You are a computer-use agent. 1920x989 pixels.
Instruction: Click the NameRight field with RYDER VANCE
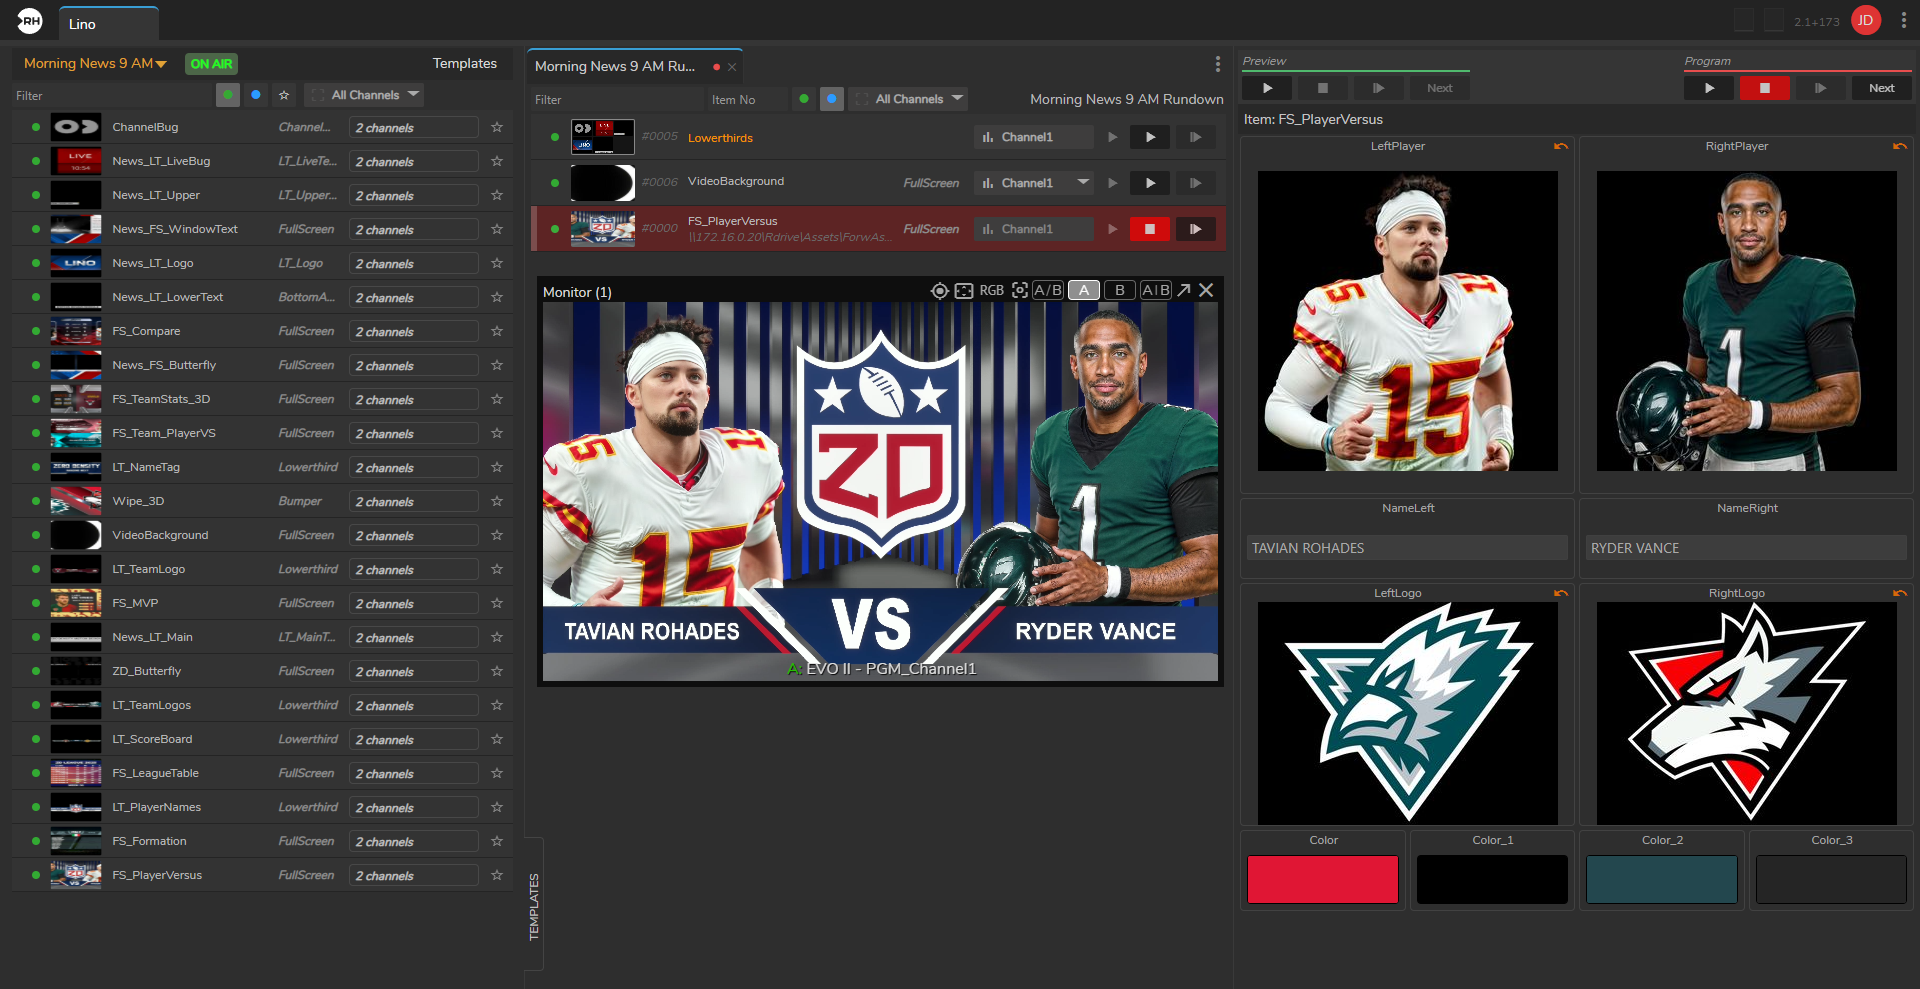click(1746, 548)
